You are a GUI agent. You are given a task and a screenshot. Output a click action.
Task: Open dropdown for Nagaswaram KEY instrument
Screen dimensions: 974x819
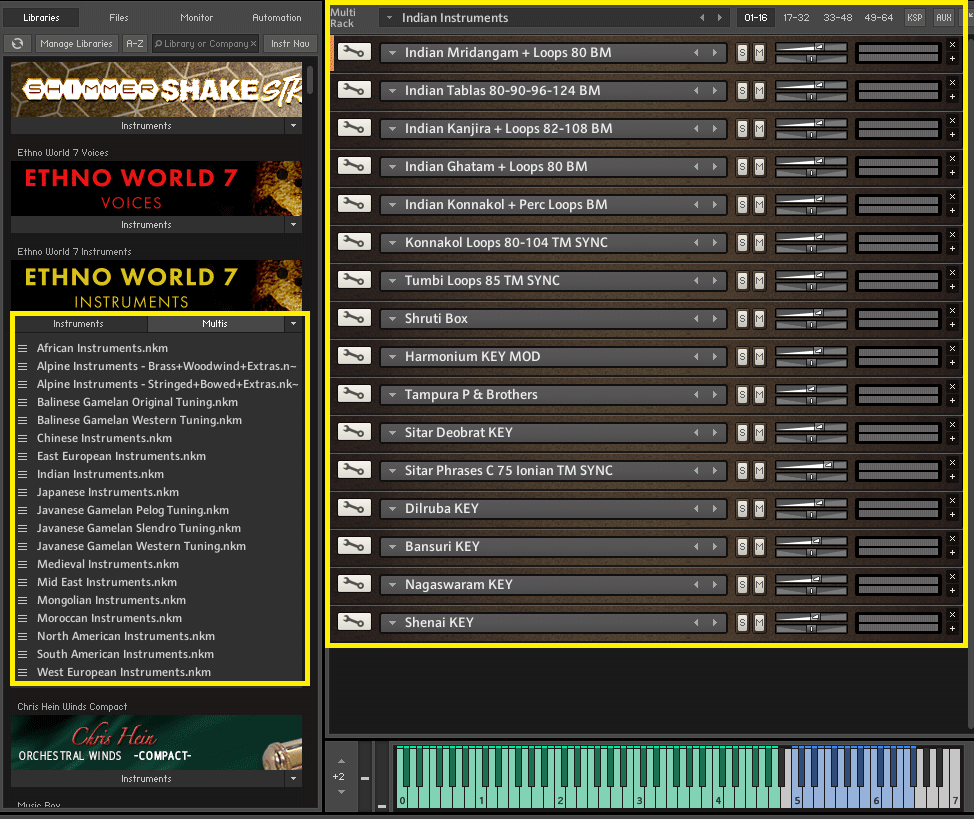coord(393,585)
